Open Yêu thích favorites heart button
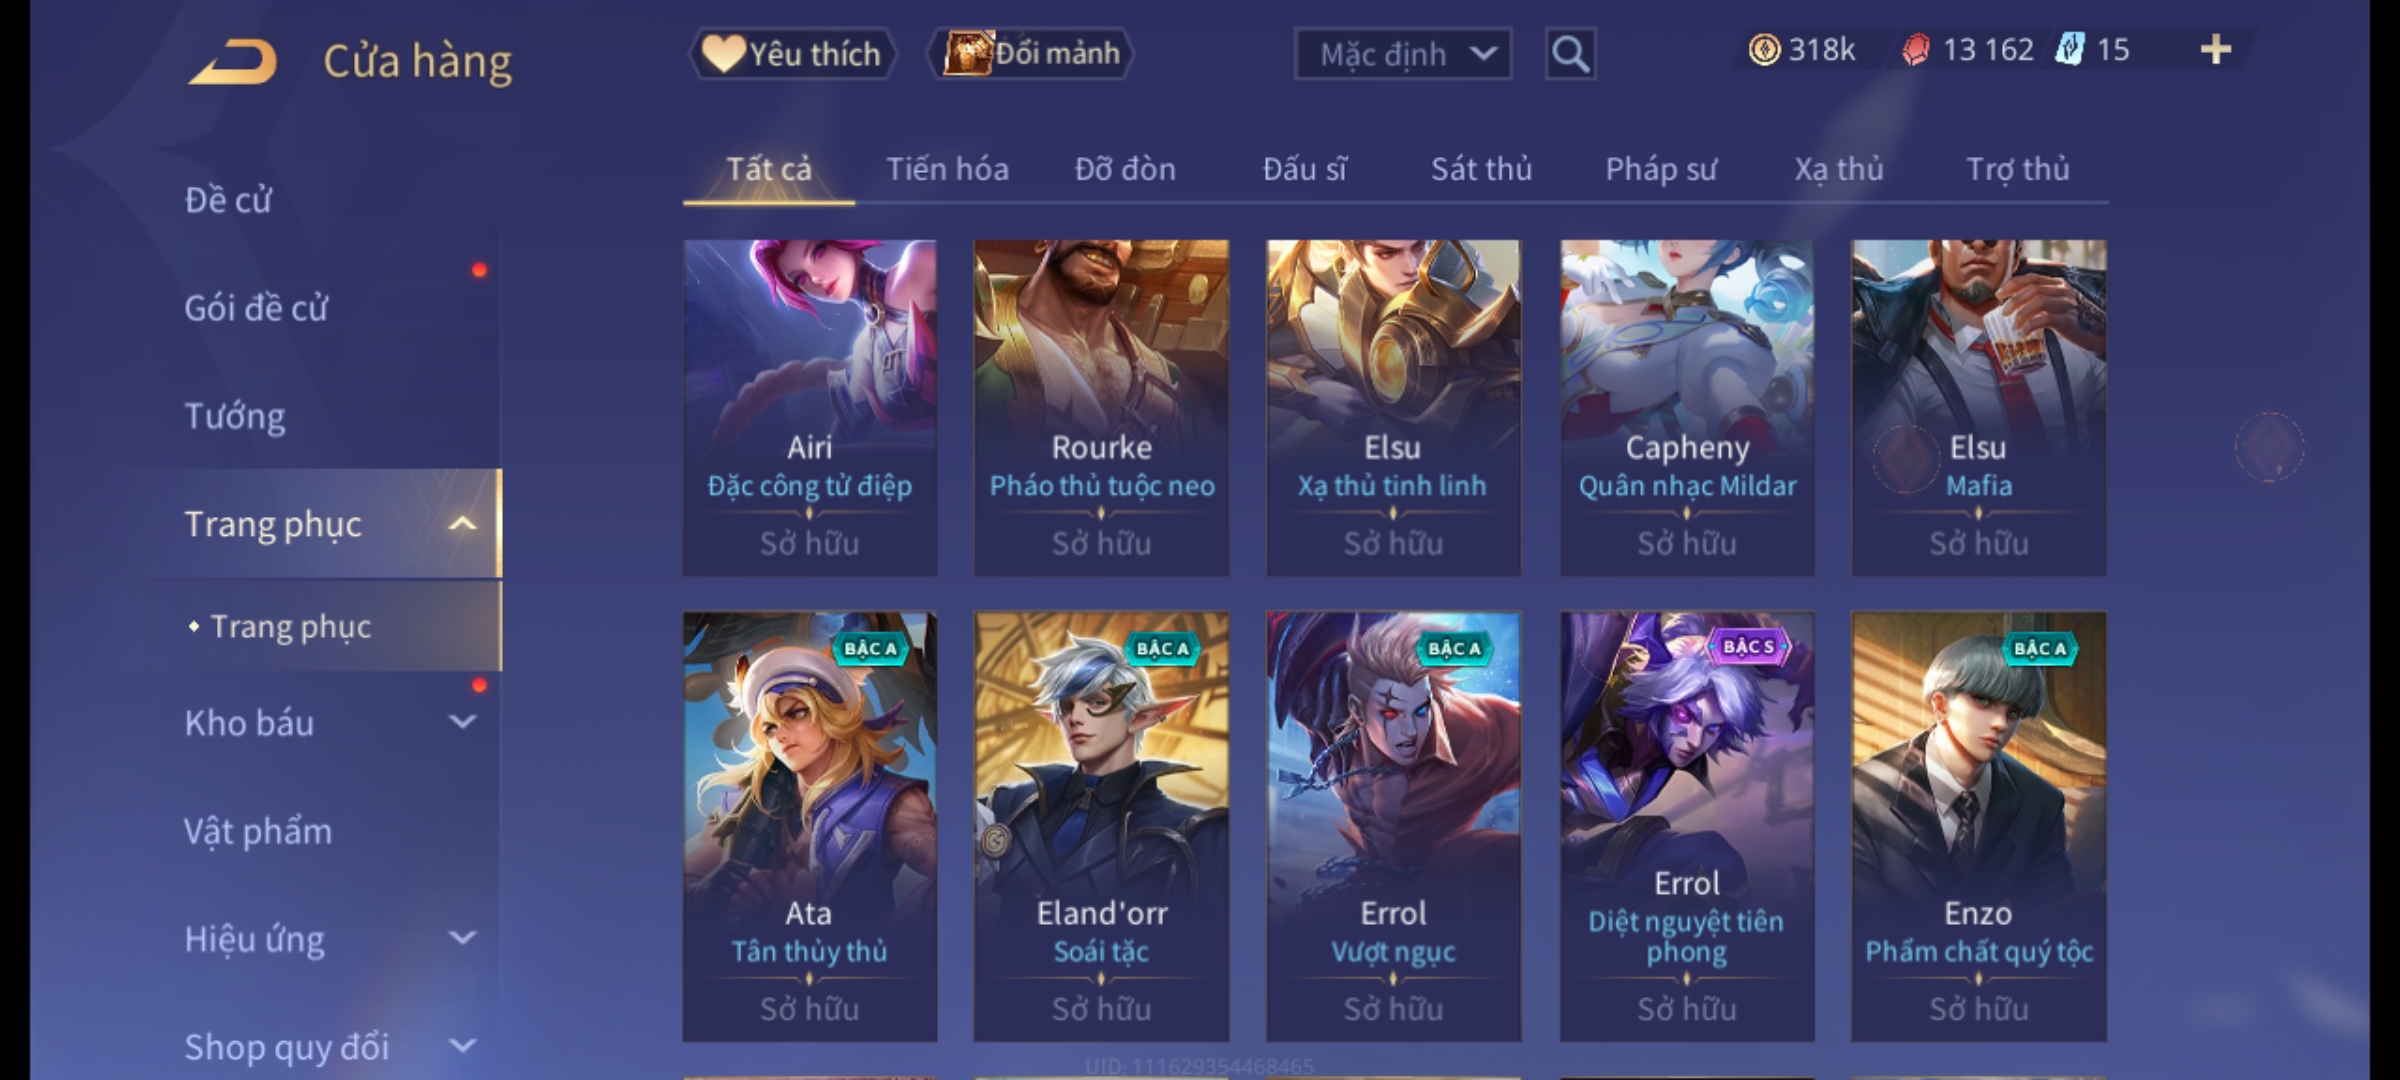The image size is (2400, 1080). [x=793, y=54]
